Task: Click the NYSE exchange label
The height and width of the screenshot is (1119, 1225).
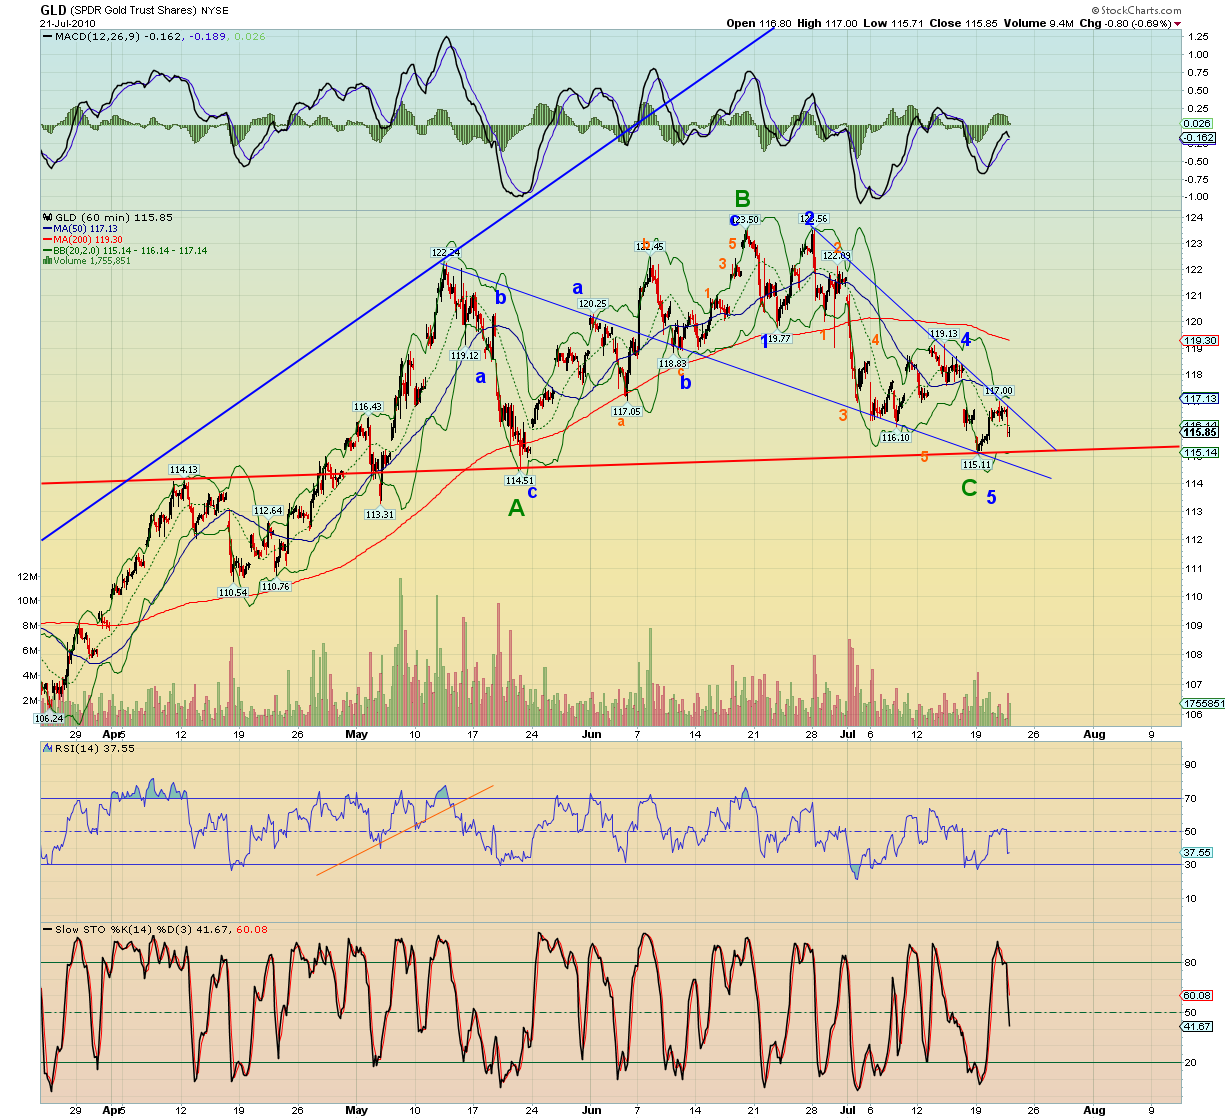Action: [214, 11]
